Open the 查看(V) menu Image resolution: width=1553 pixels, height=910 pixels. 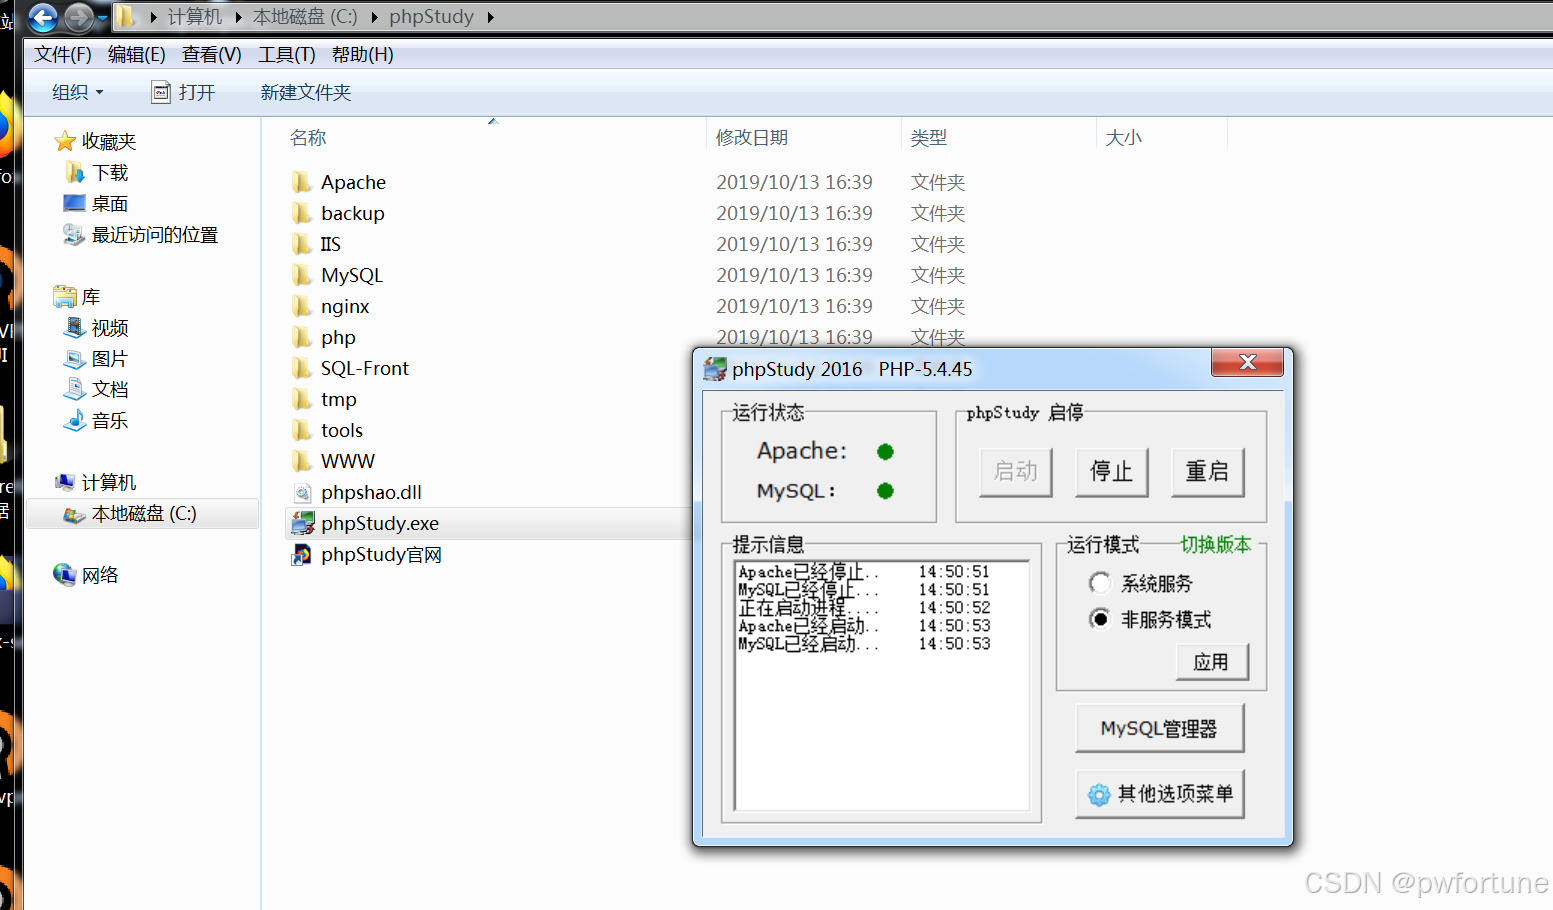212,55
